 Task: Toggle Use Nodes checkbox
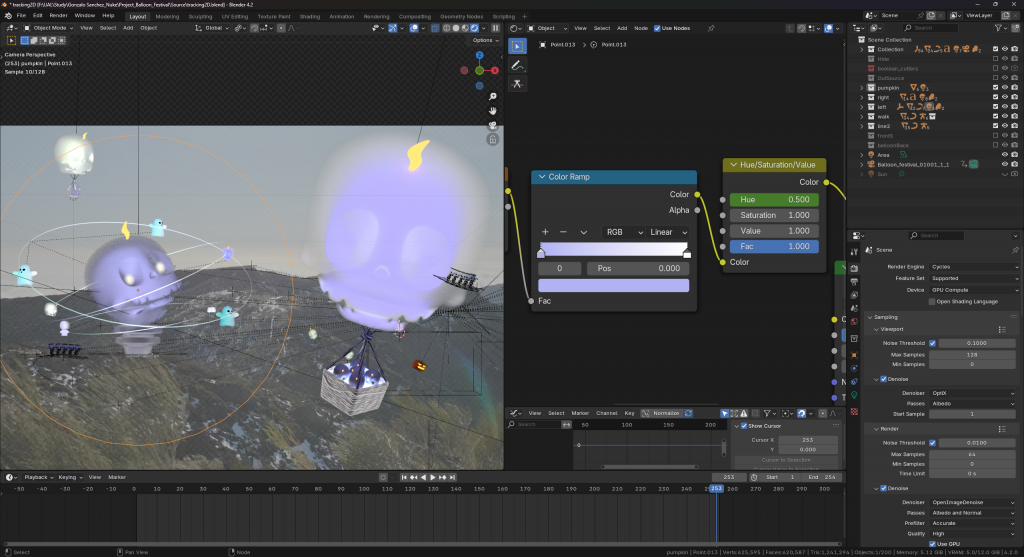pos(657,28)
